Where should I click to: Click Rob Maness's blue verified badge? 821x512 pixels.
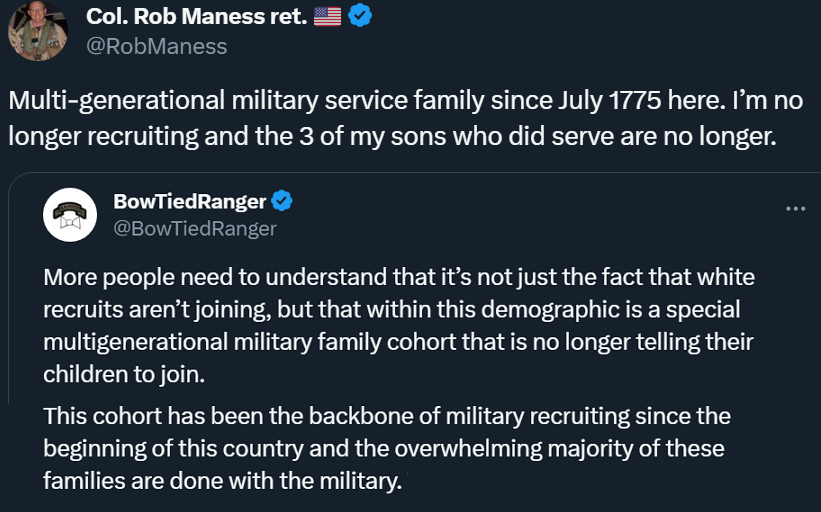[x=360, y=16]
